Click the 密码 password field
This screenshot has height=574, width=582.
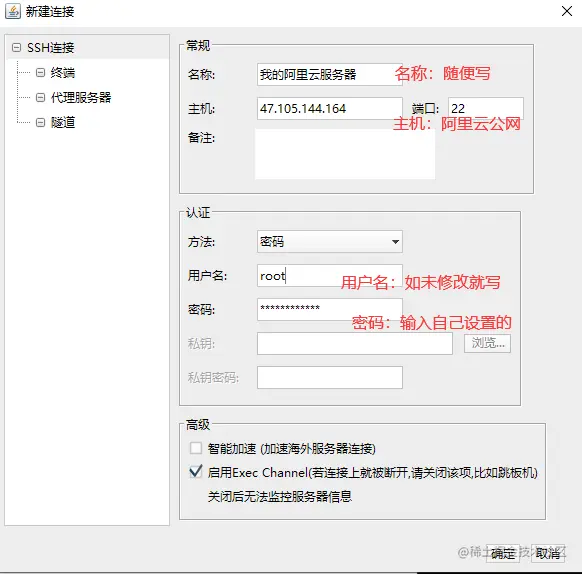click(330, 309)
